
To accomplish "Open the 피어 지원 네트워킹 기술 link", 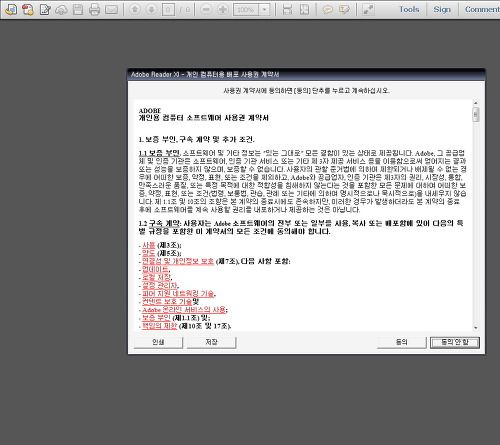I will pyautogui.click(x=178, y=293).
